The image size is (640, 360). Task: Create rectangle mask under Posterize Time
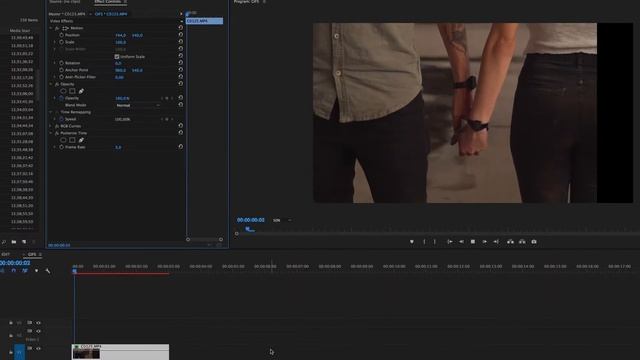point(72,140)
